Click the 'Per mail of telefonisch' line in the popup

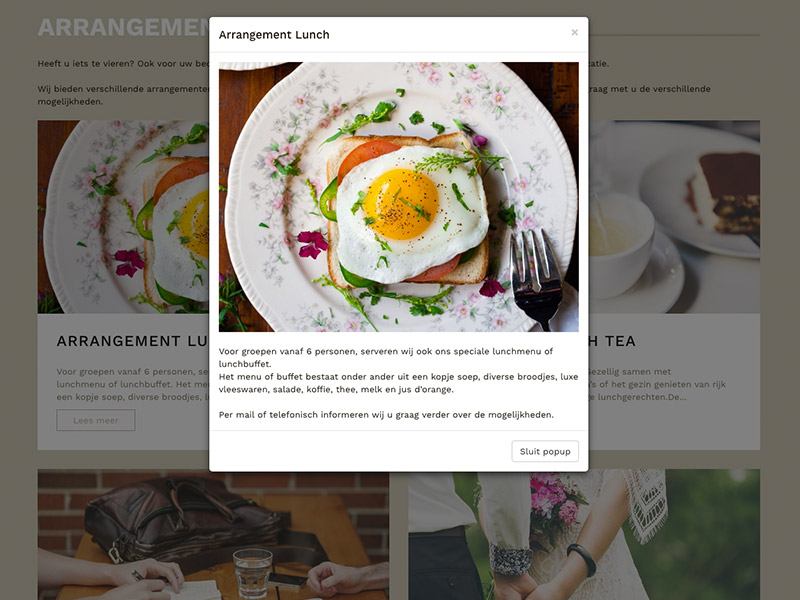(386, 414)
